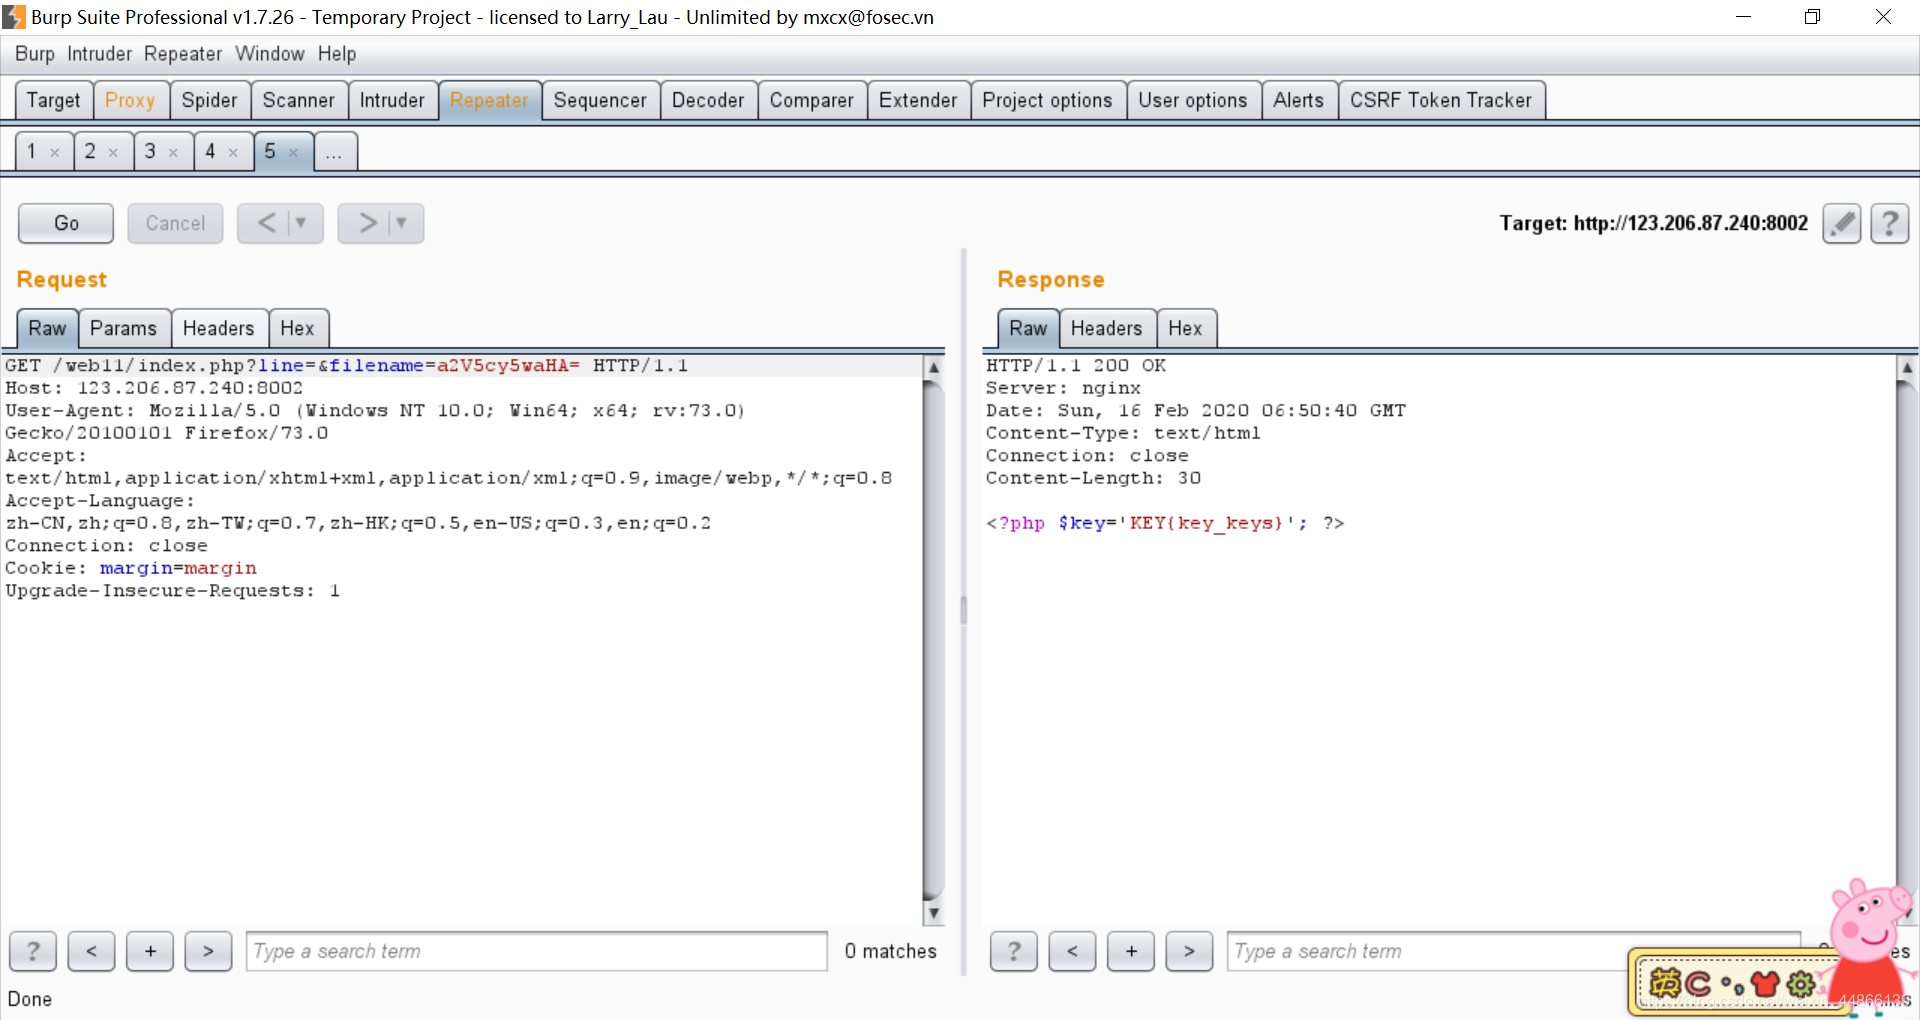Show request Raw view

point(47,328)
